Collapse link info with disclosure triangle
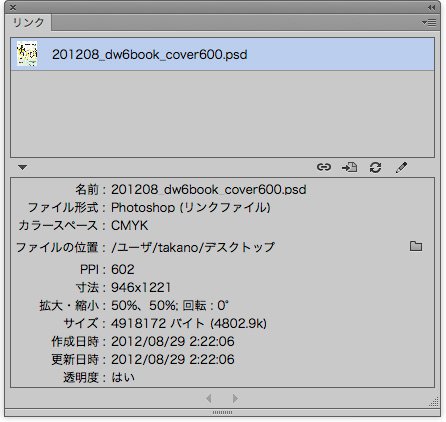446x422 pixels. point(22,167)
